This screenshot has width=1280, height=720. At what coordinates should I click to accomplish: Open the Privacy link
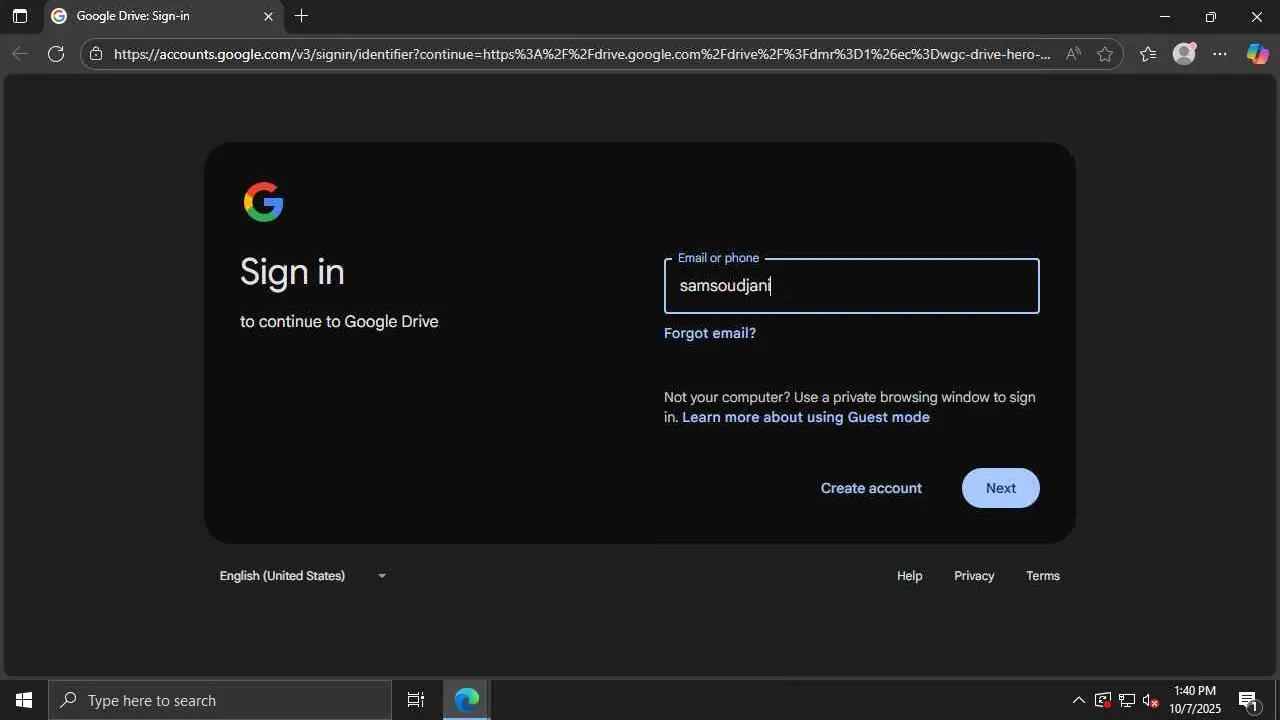pyautogui.click(x=974, y=576)
